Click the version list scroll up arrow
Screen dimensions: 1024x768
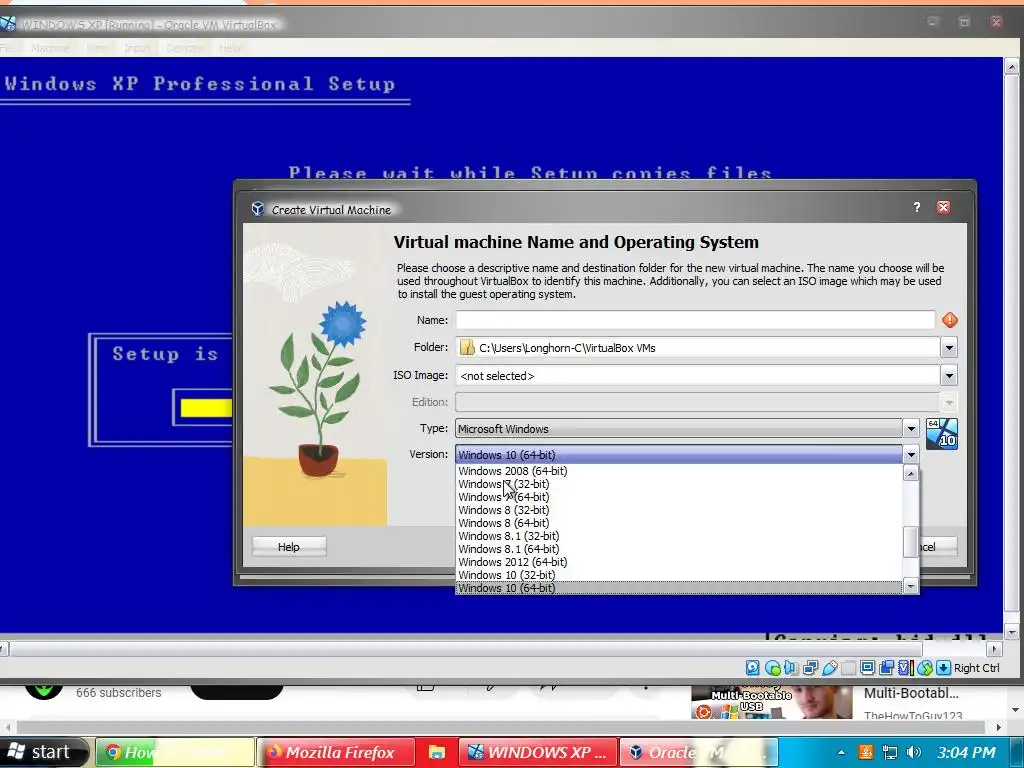click(911, 473)
